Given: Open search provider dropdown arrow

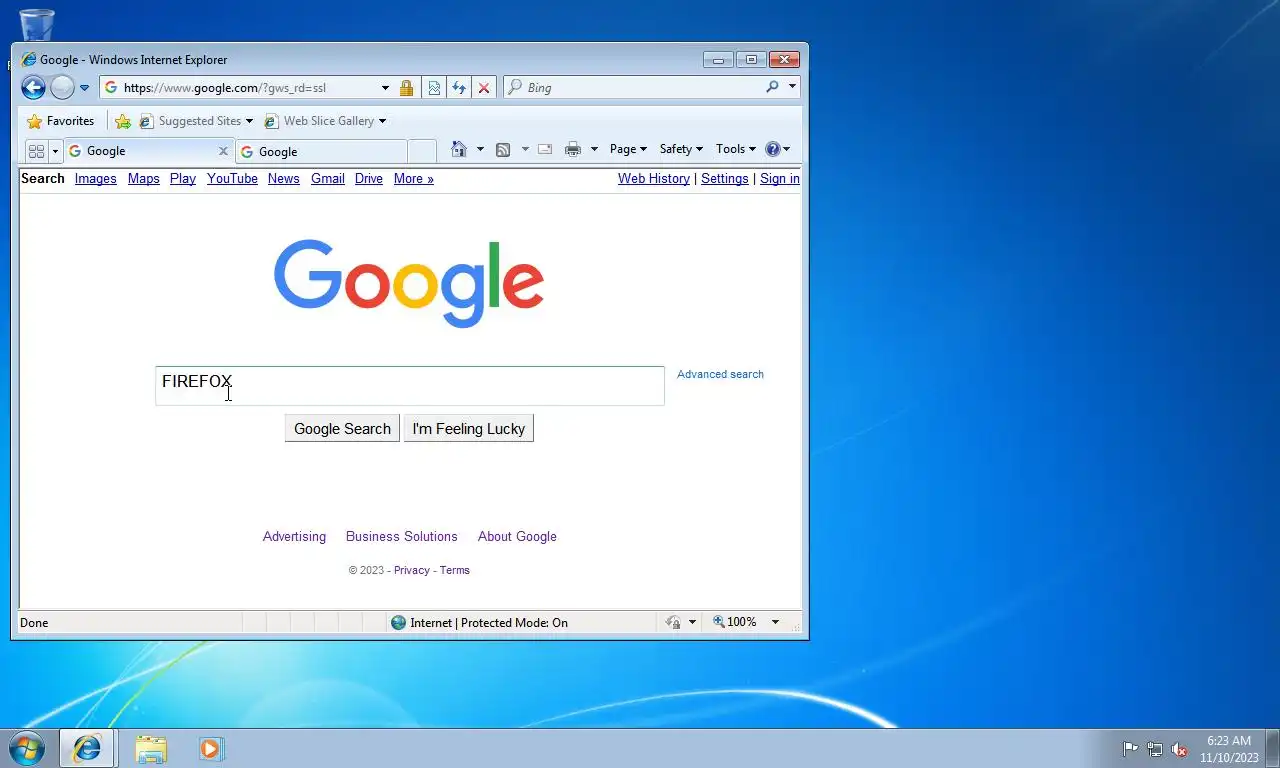Looking at the screenshot, I should click(x=792, y=87).
